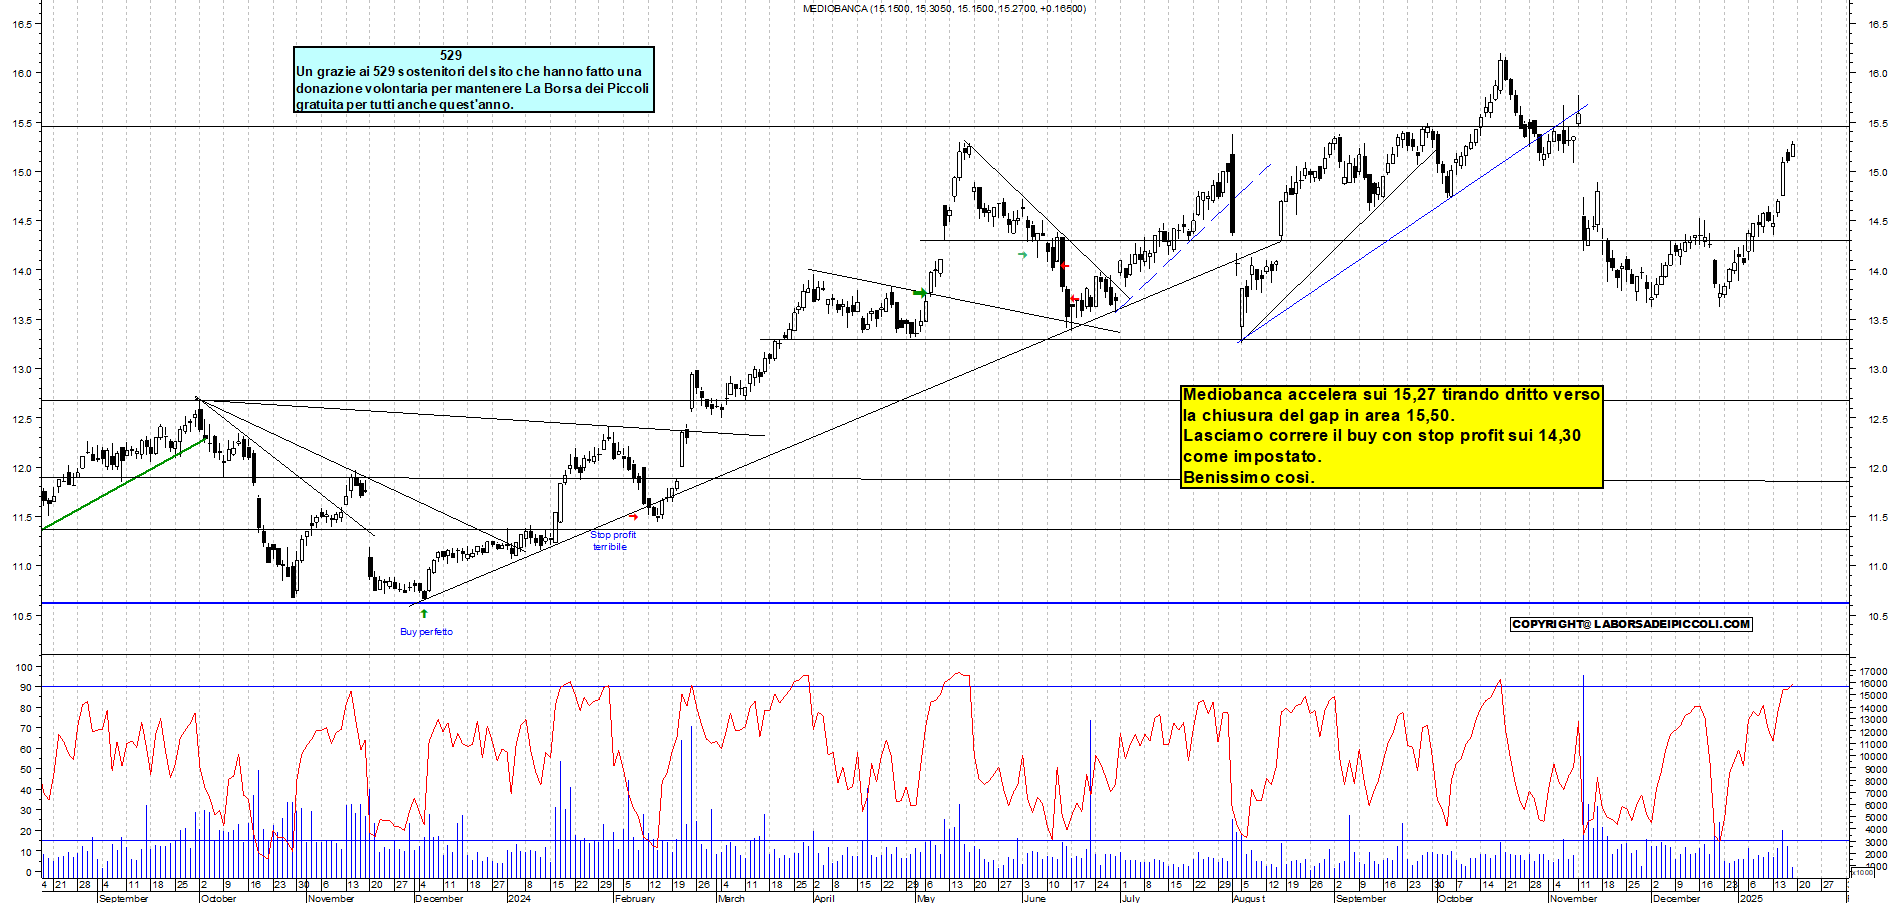Click the '100' oscillator scale label
This screenshot has width=1890, height=903.
pyautogui.click(x=23, y=668)
